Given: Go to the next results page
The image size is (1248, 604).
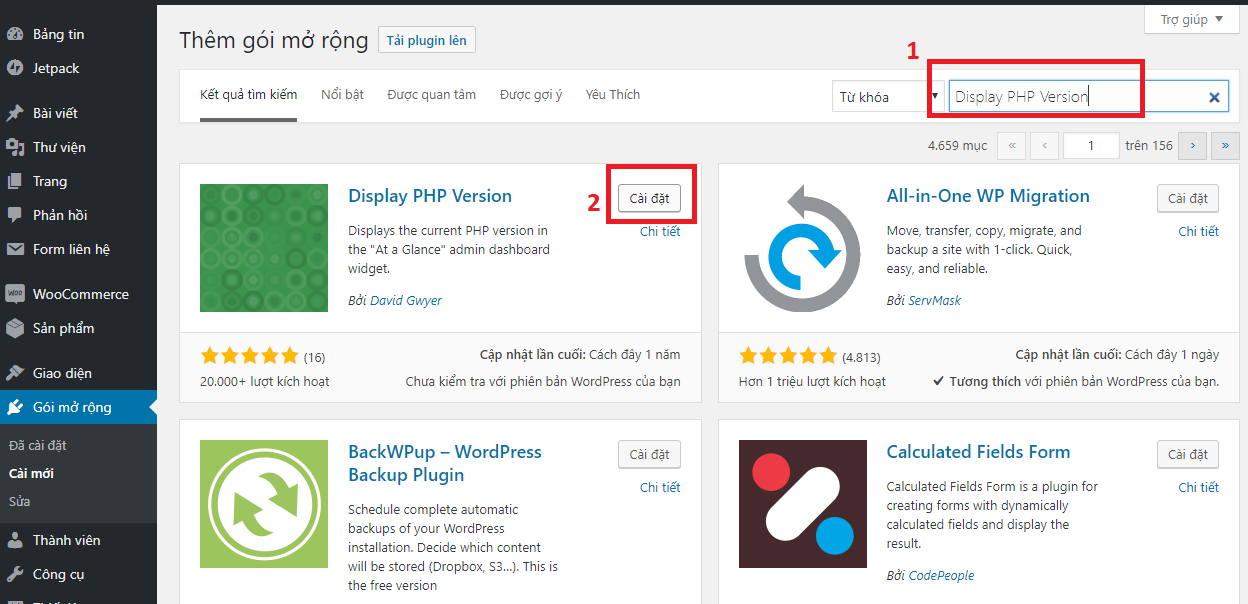Looking at the screenshot, I should [x=1192, y=146].
